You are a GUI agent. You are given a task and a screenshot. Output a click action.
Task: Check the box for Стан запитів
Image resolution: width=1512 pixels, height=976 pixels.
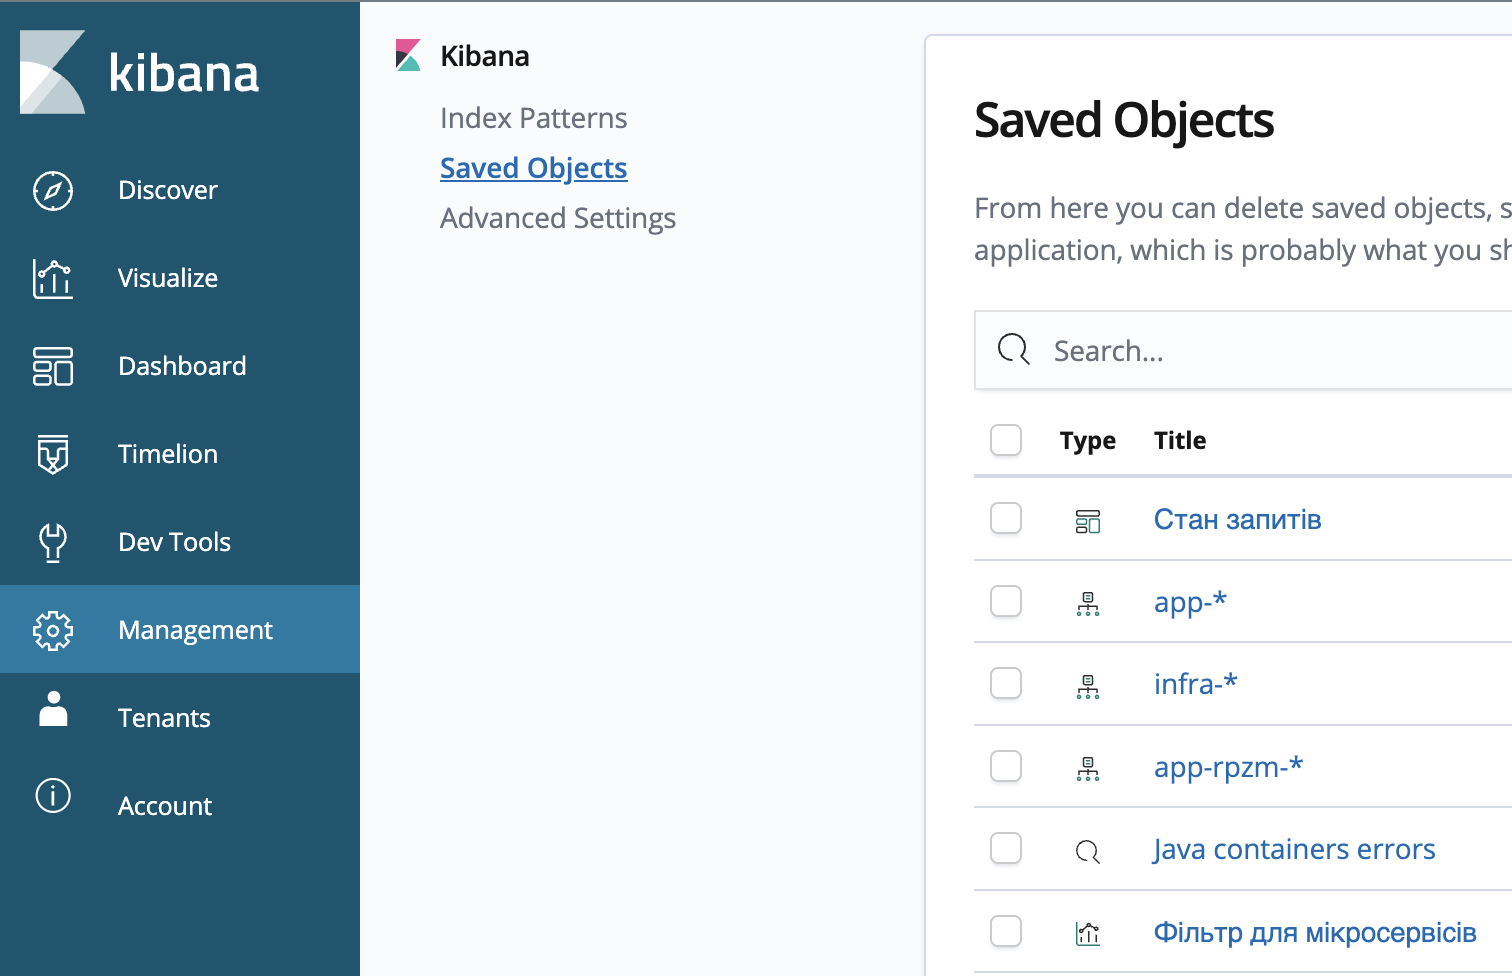(x=1006, y=518)
